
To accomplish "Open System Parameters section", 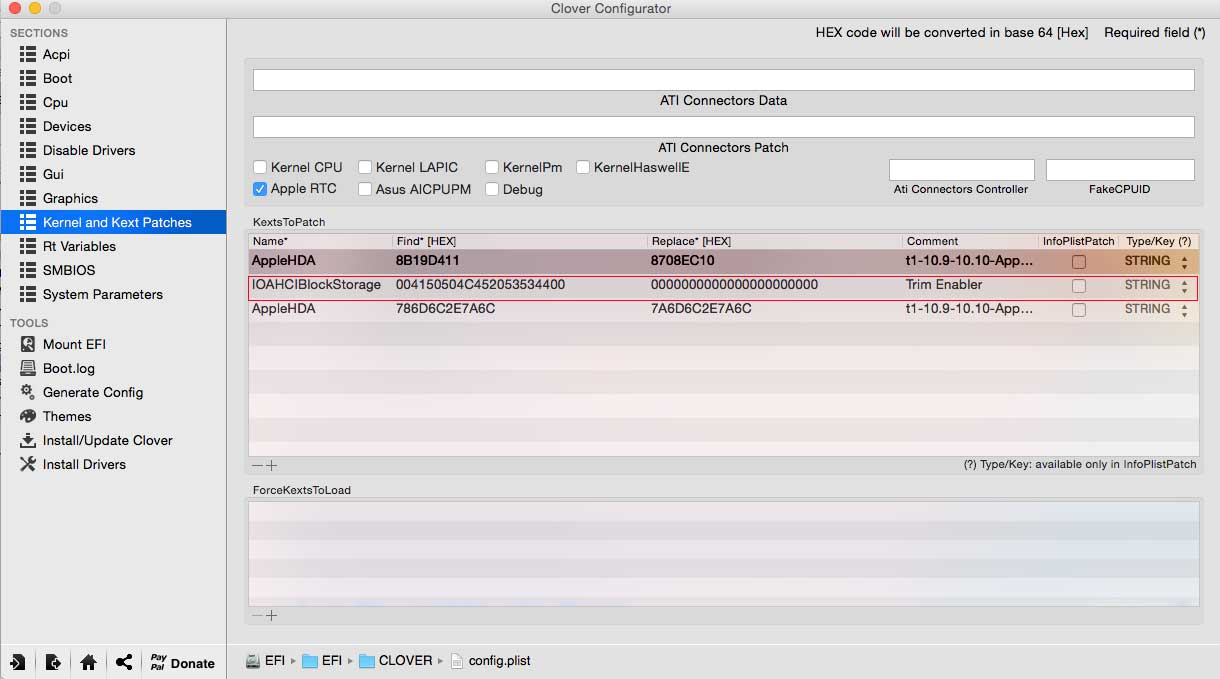I will pyautogui.click(x=103, y=294).
